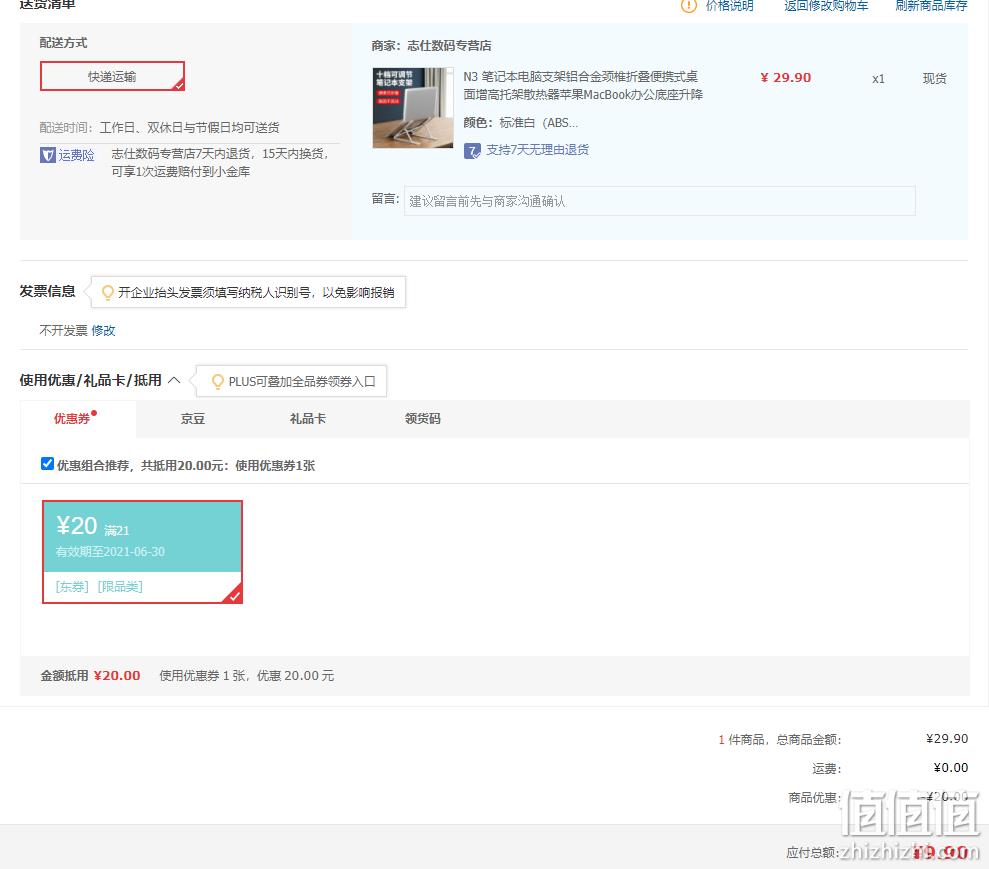
Task: Click the 运费险 shield icon
Action: coord(47,155)
